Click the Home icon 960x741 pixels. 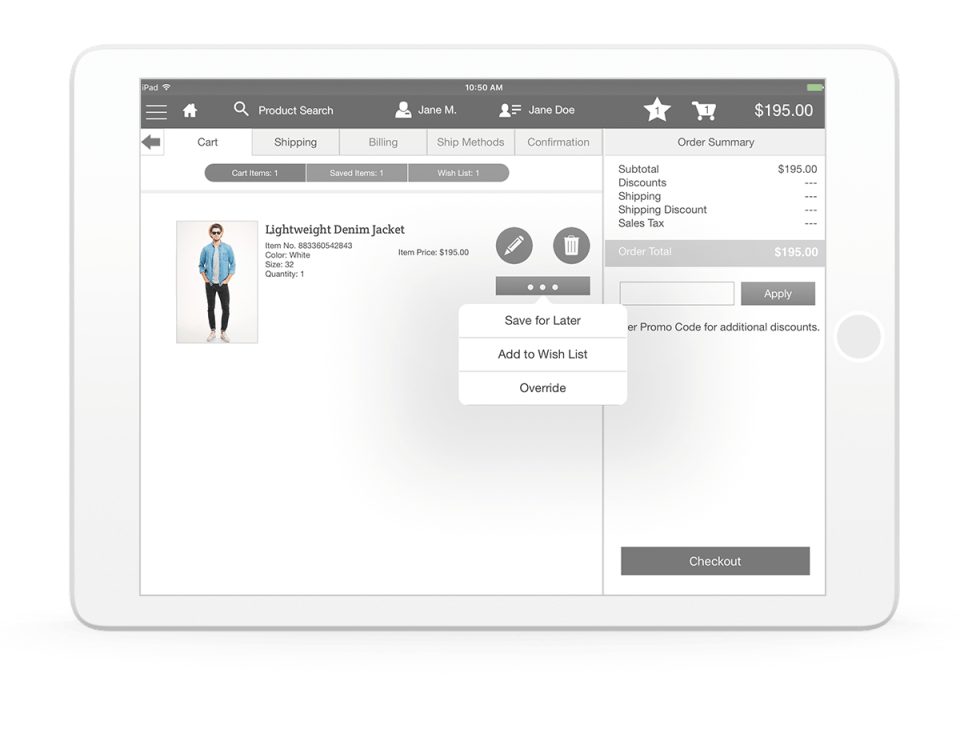[x=190, y=110]
